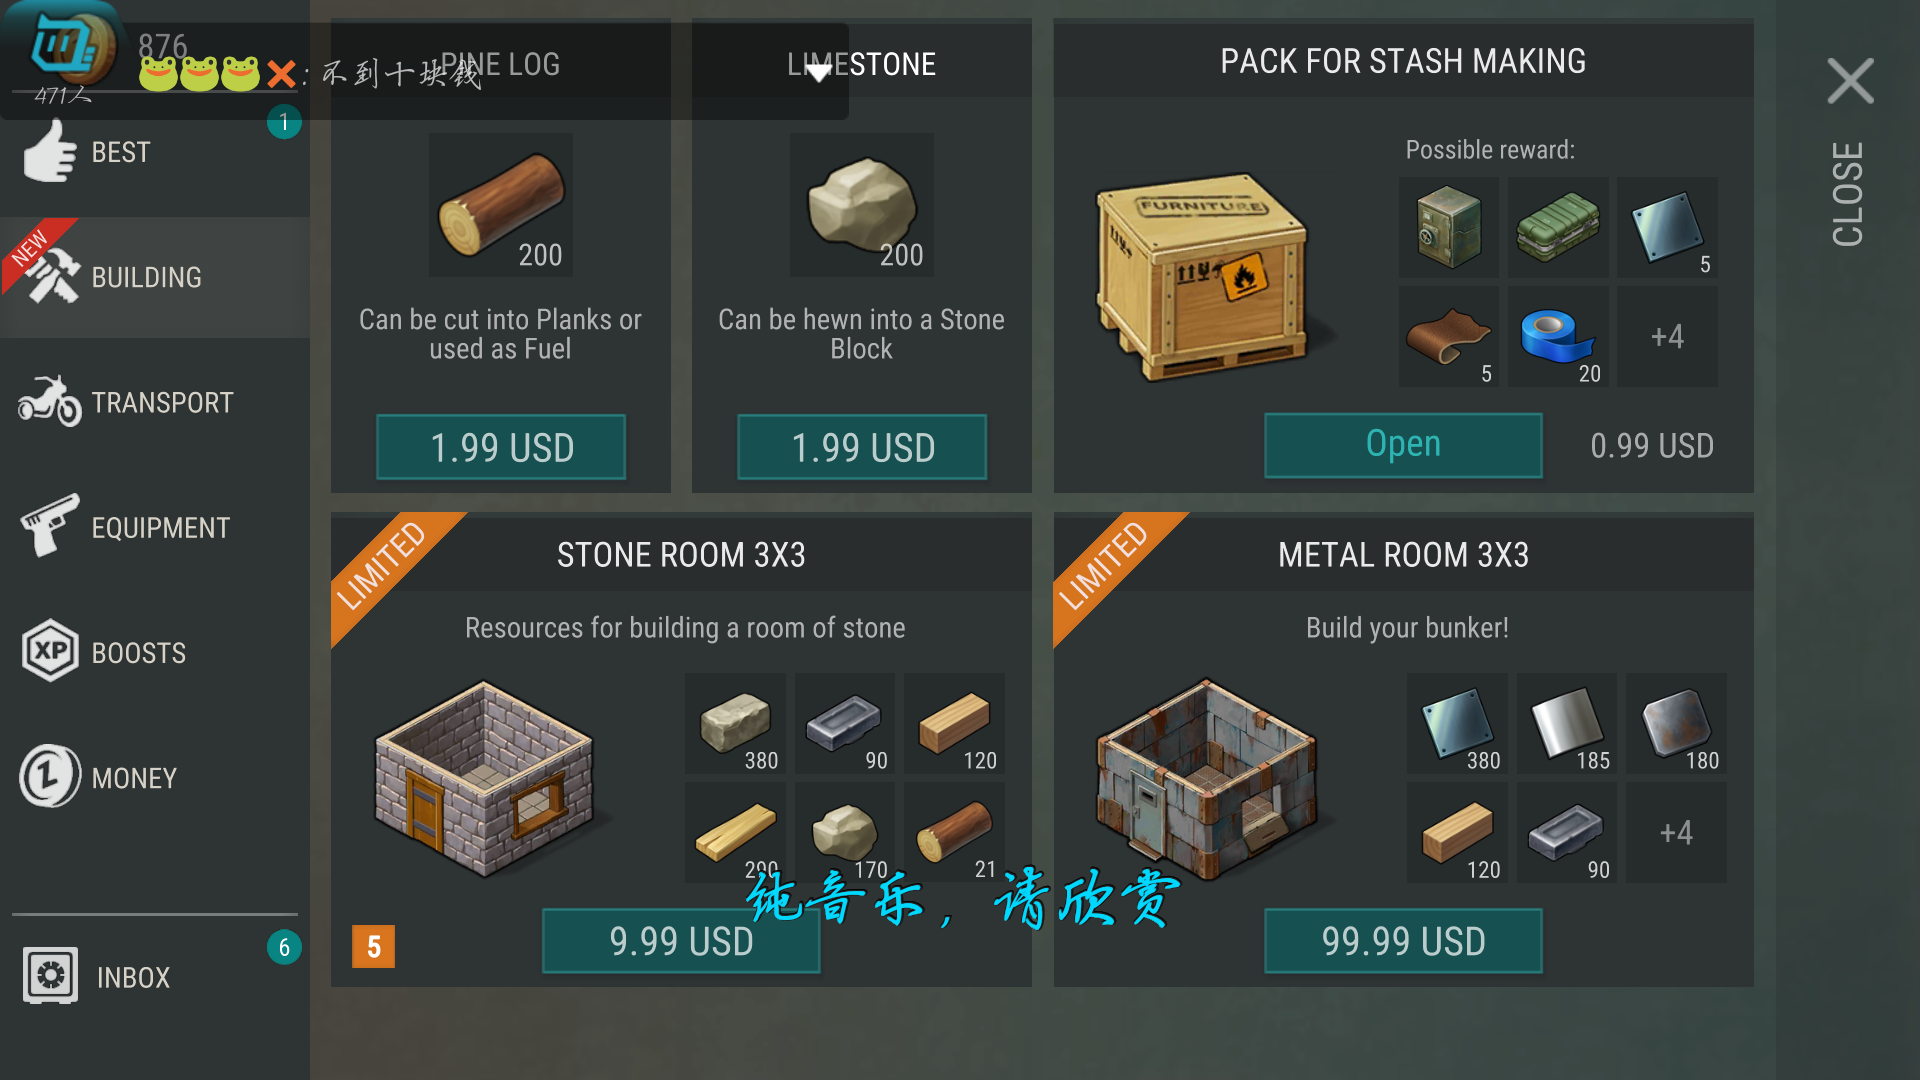Buy Pine Log for 1.99 USD
The height and width of the screenshot is (1080, 1920).
click(501, 447)
